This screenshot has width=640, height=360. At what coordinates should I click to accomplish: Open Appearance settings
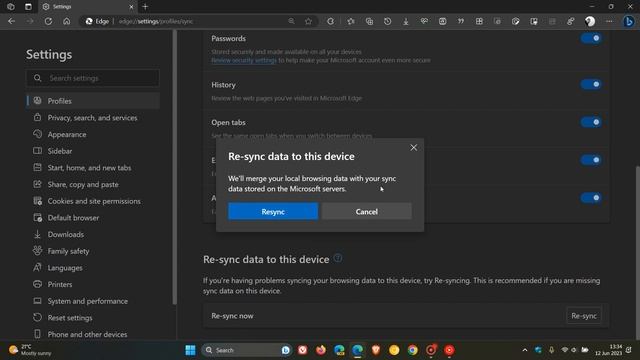93,134
